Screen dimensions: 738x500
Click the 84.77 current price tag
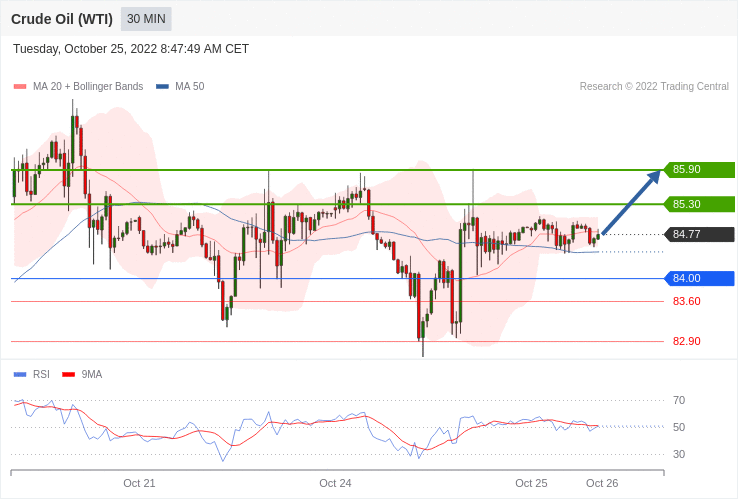698,235
